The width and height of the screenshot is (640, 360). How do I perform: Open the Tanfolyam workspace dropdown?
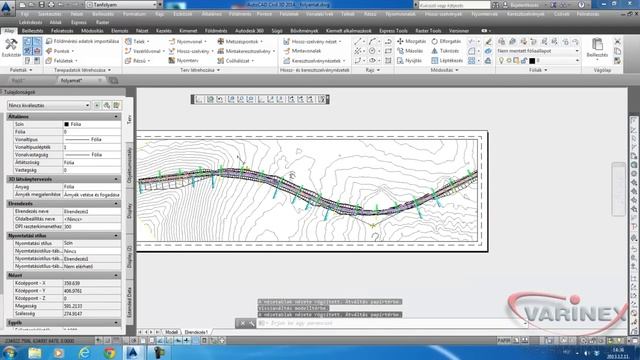pyautogui.click(x=122, y=5)
